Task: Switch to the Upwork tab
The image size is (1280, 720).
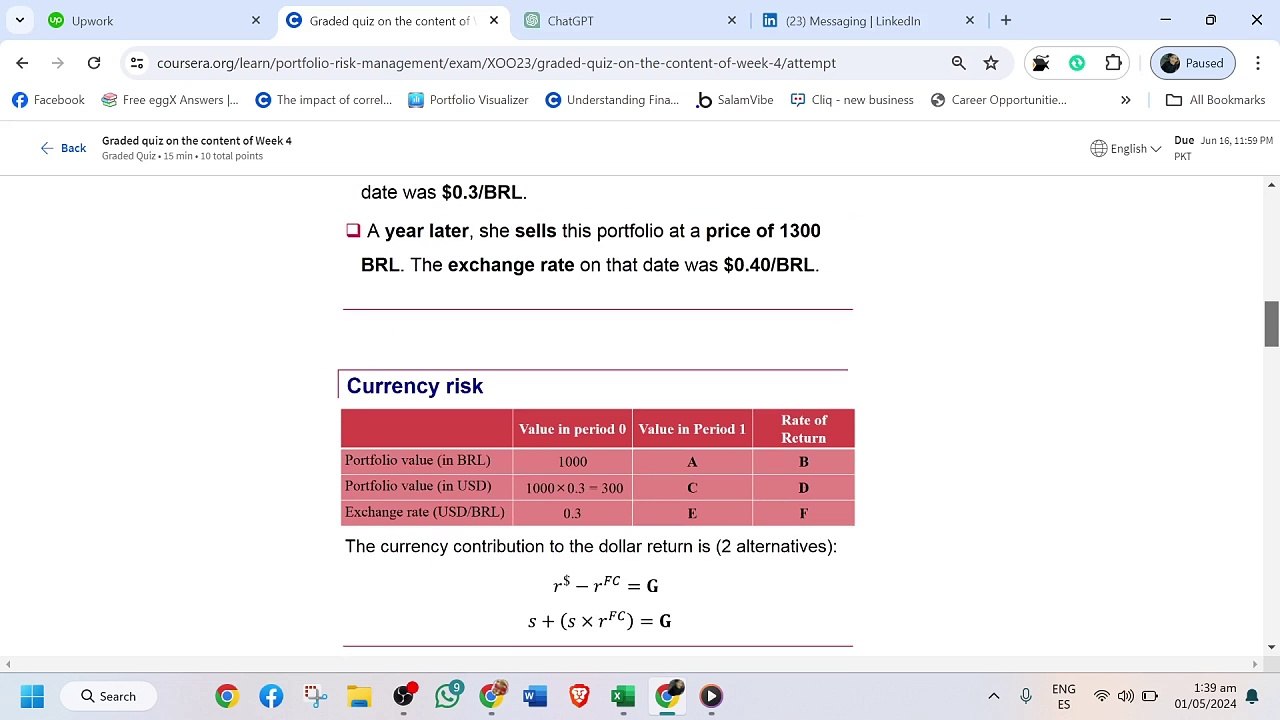Action: click(155, 20)
